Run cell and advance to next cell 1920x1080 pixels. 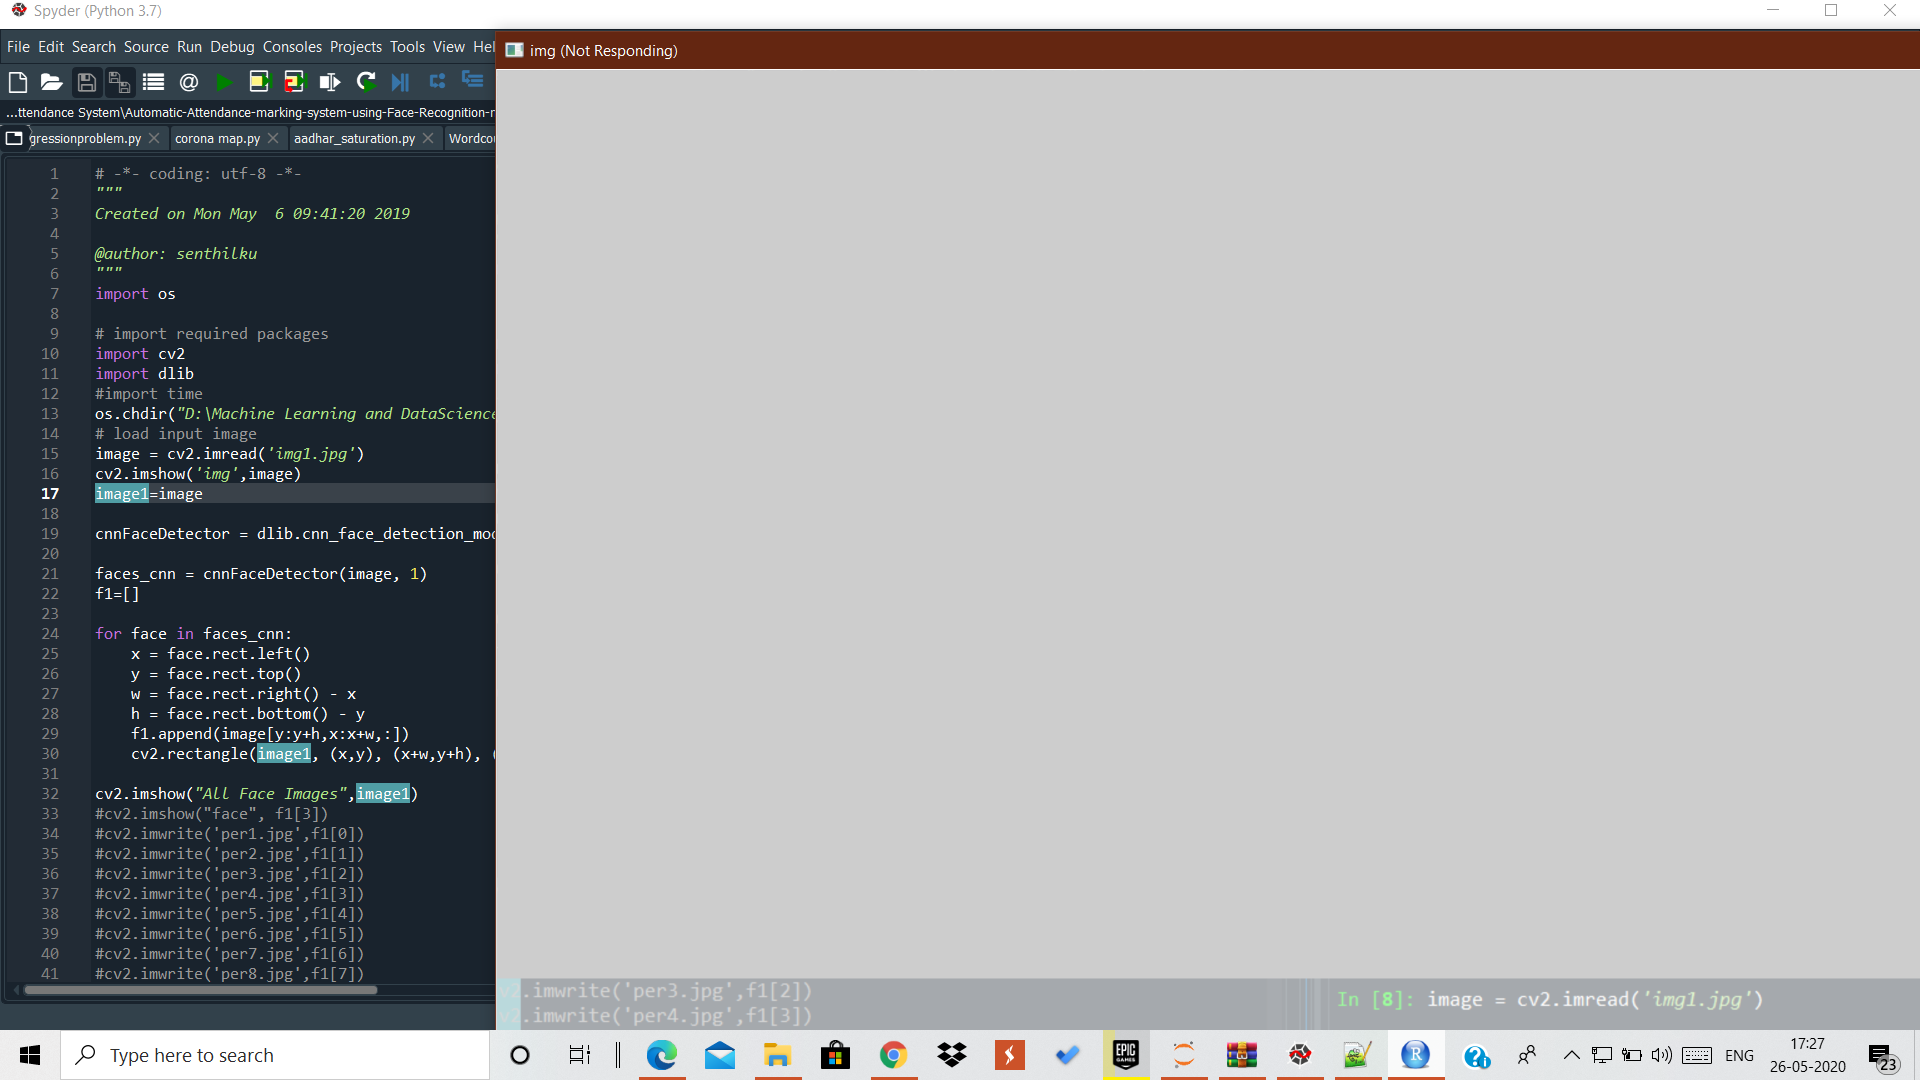294,82
